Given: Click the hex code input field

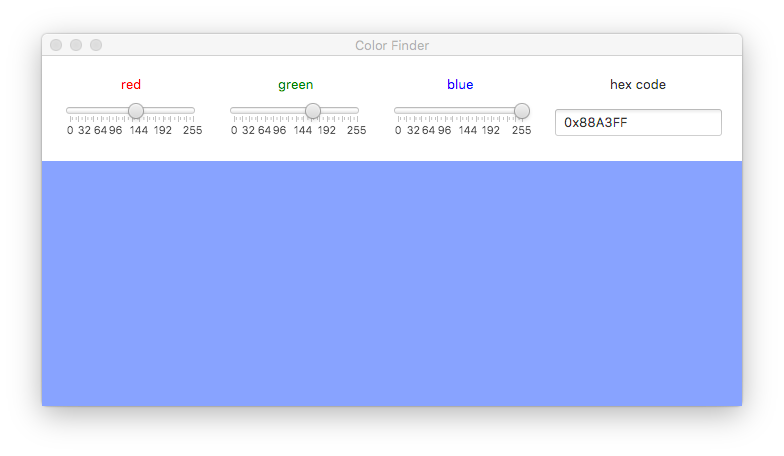Looking at the screenshot, I should click(638, 122).
